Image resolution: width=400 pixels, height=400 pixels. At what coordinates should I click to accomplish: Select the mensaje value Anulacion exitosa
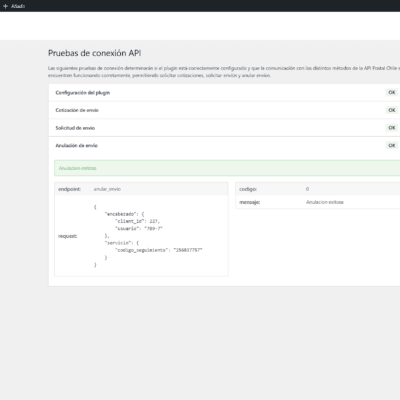coord(325,202)
